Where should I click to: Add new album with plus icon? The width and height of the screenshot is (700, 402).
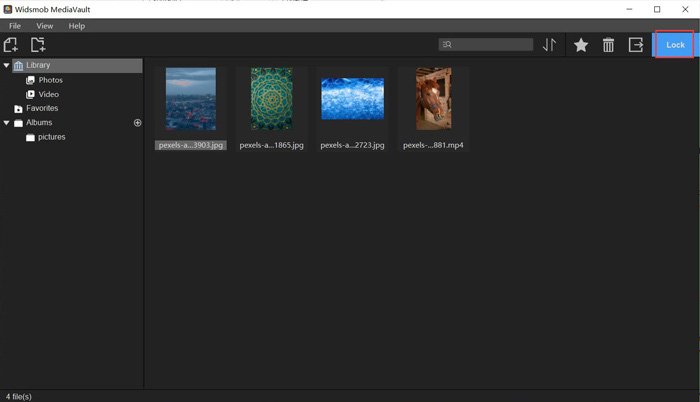coord(138,122)
